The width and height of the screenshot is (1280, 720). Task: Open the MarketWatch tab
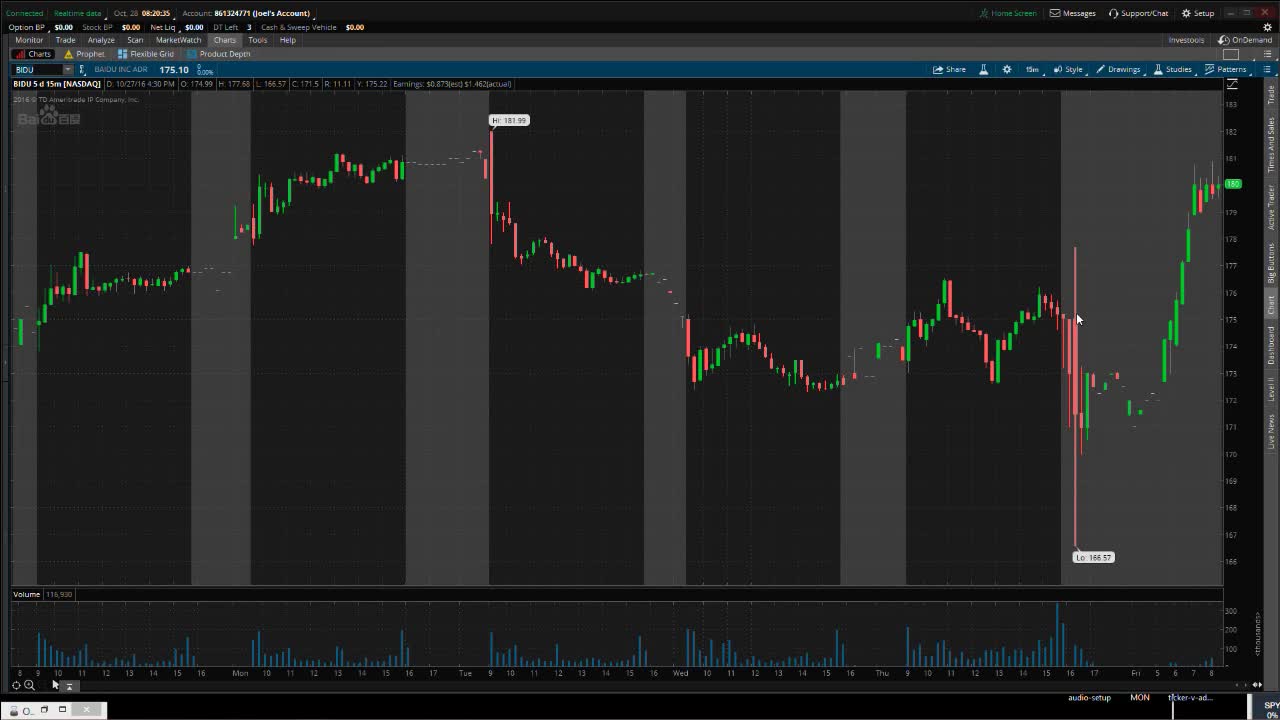click(x=178, y=40)
